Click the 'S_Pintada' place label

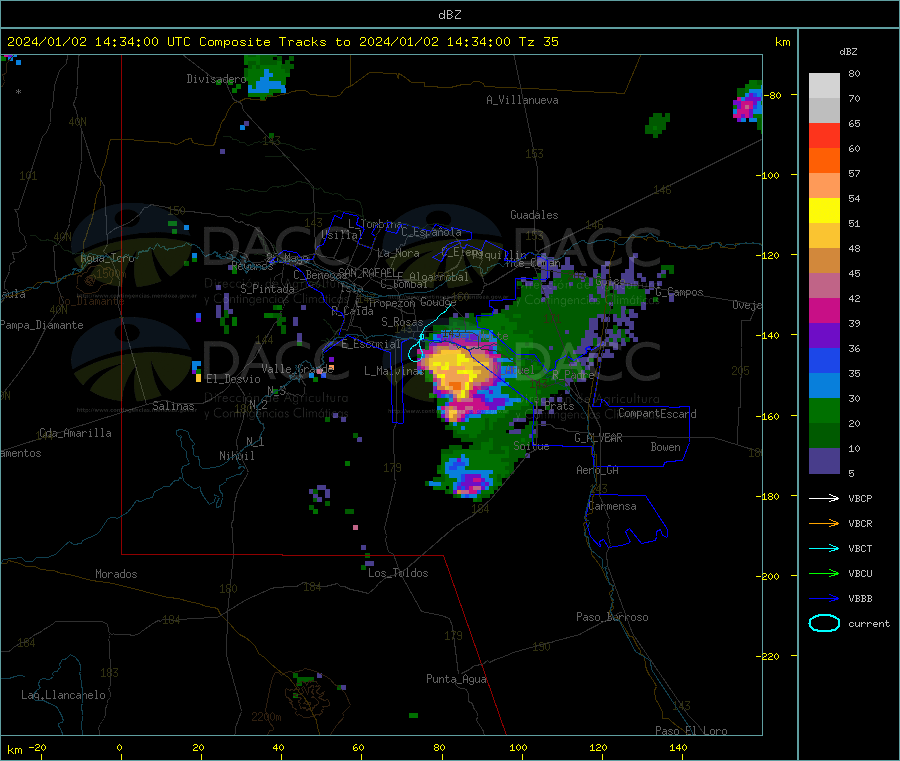tap(267, 289)
